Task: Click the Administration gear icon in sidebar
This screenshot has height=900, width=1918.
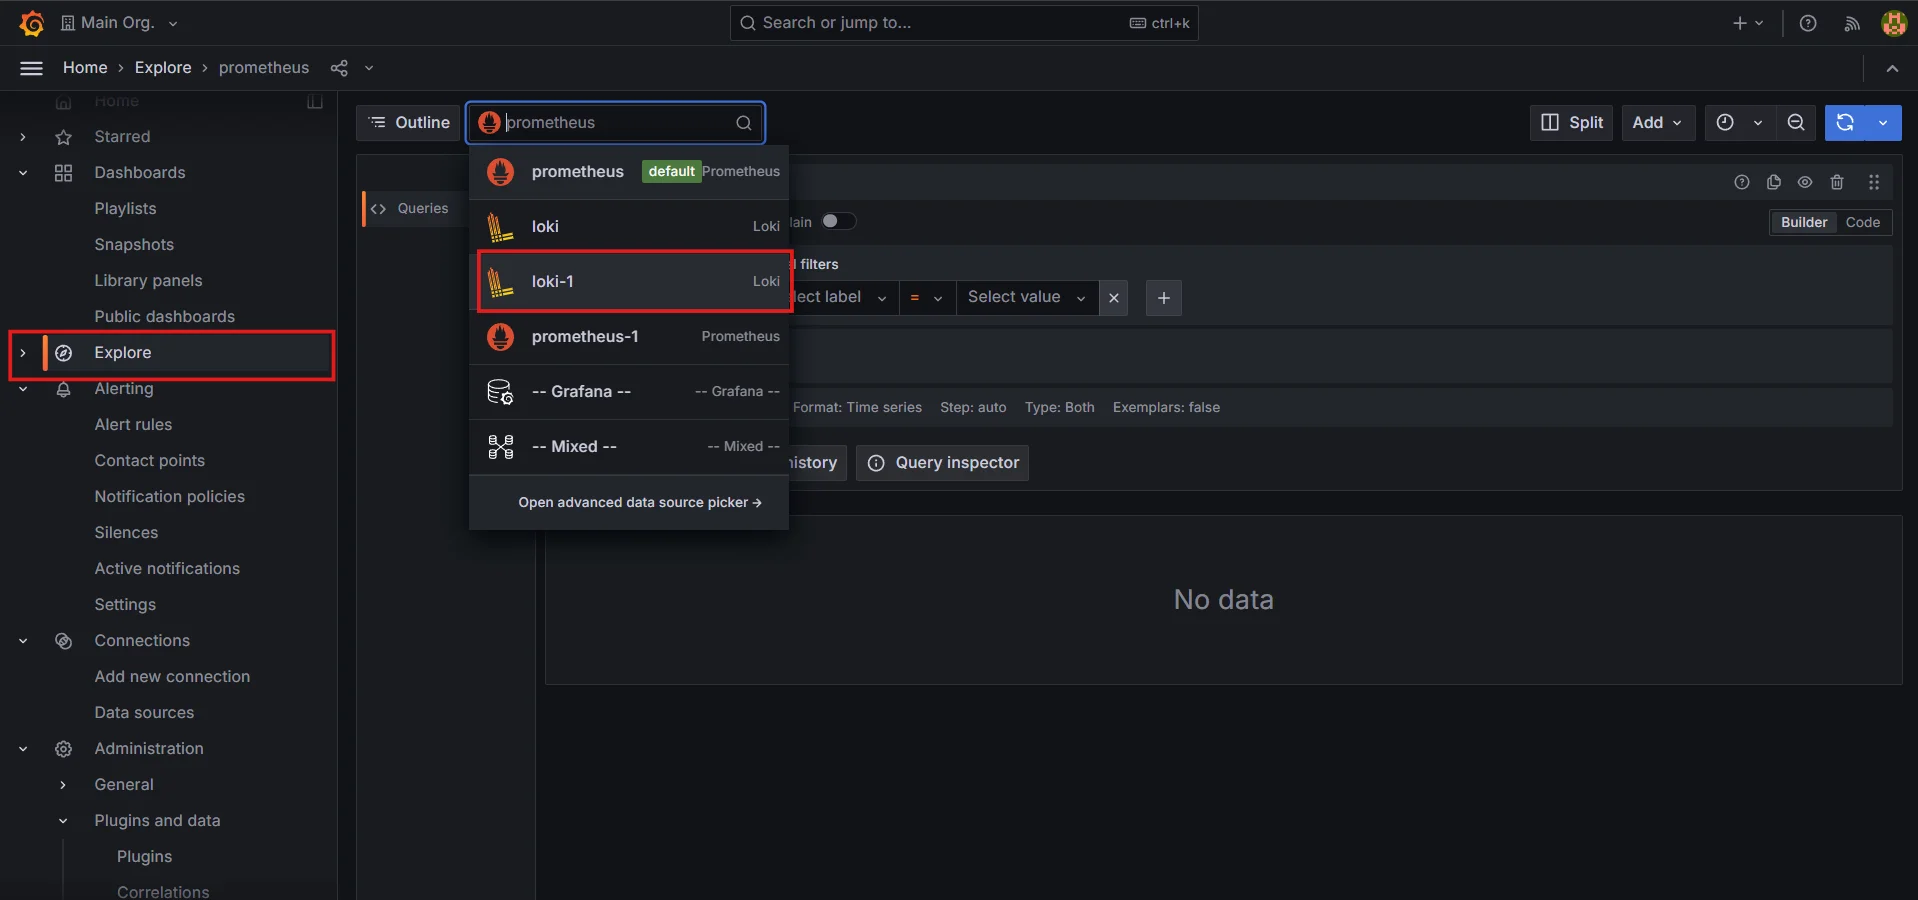Action: point(64,749)
